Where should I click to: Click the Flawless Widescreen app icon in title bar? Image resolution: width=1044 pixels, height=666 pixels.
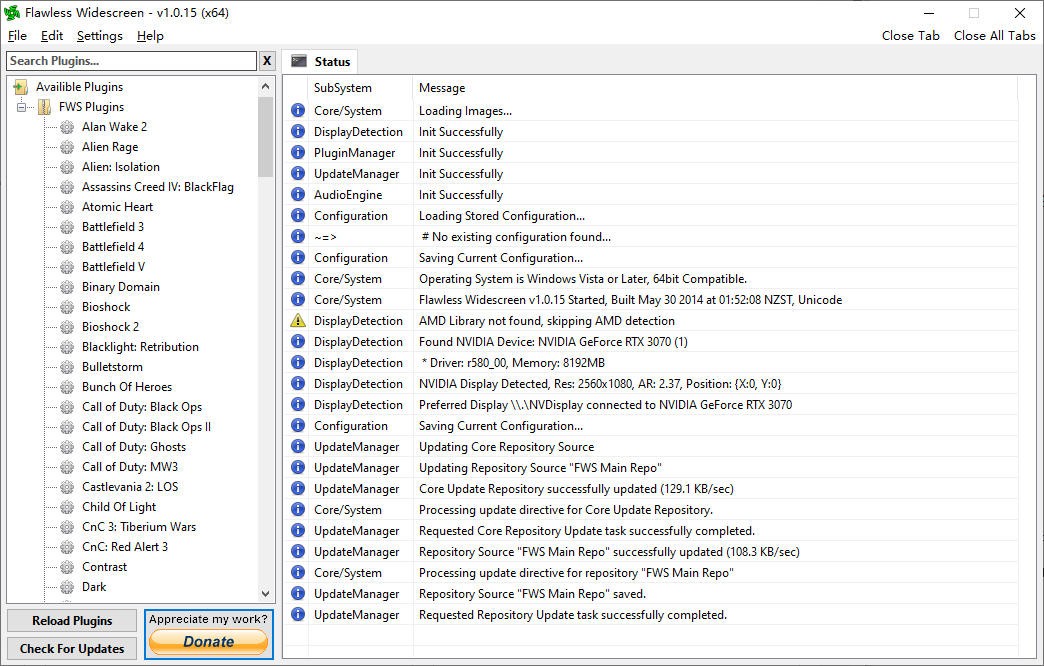[x=12, y=13]
